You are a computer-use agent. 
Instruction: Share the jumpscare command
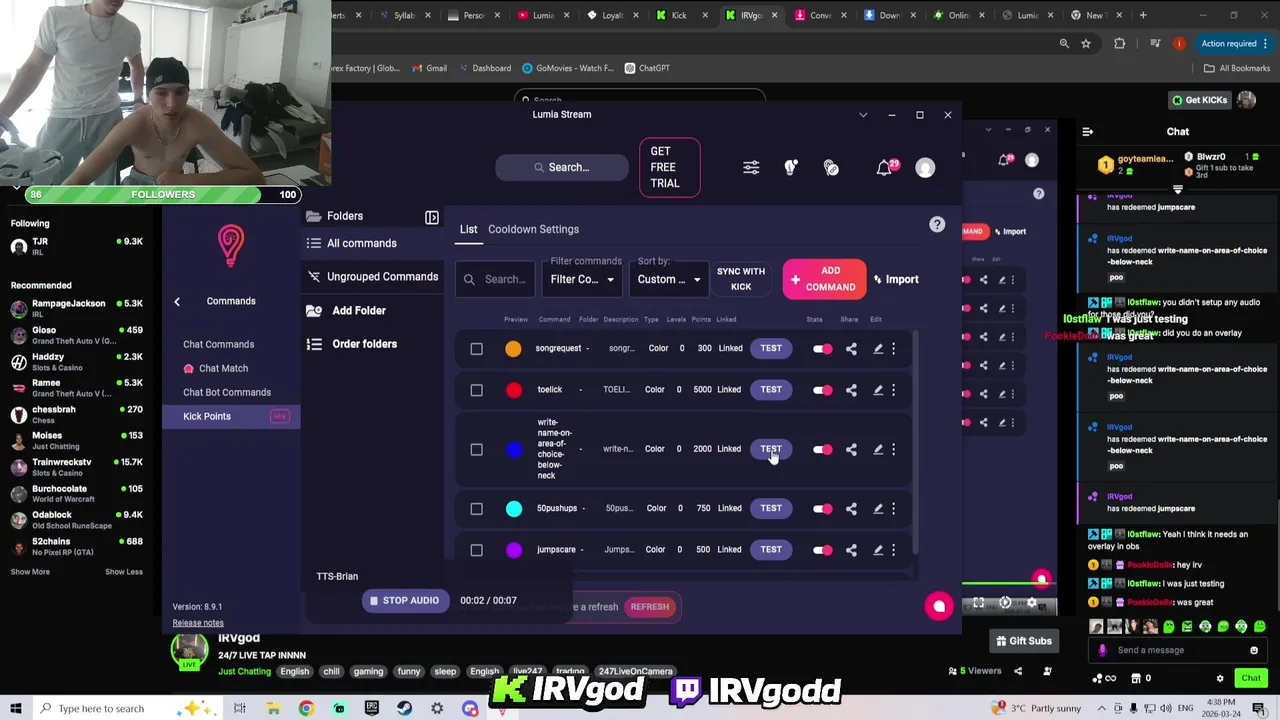click(851, 550)
